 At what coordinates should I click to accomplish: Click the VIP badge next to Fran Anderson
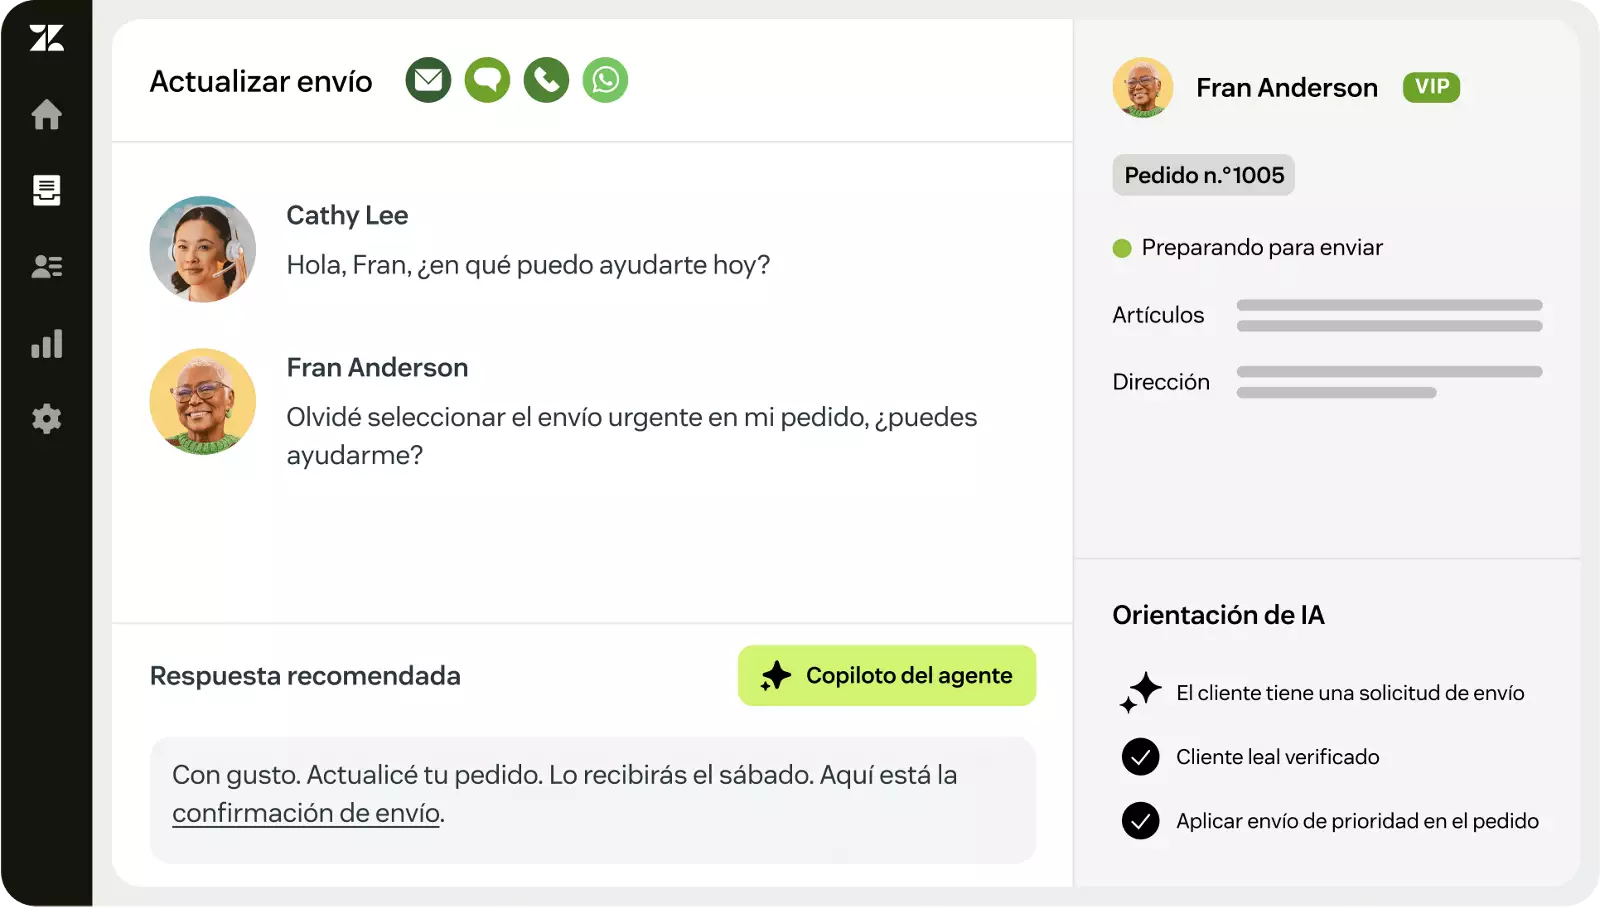[1432, 87]
